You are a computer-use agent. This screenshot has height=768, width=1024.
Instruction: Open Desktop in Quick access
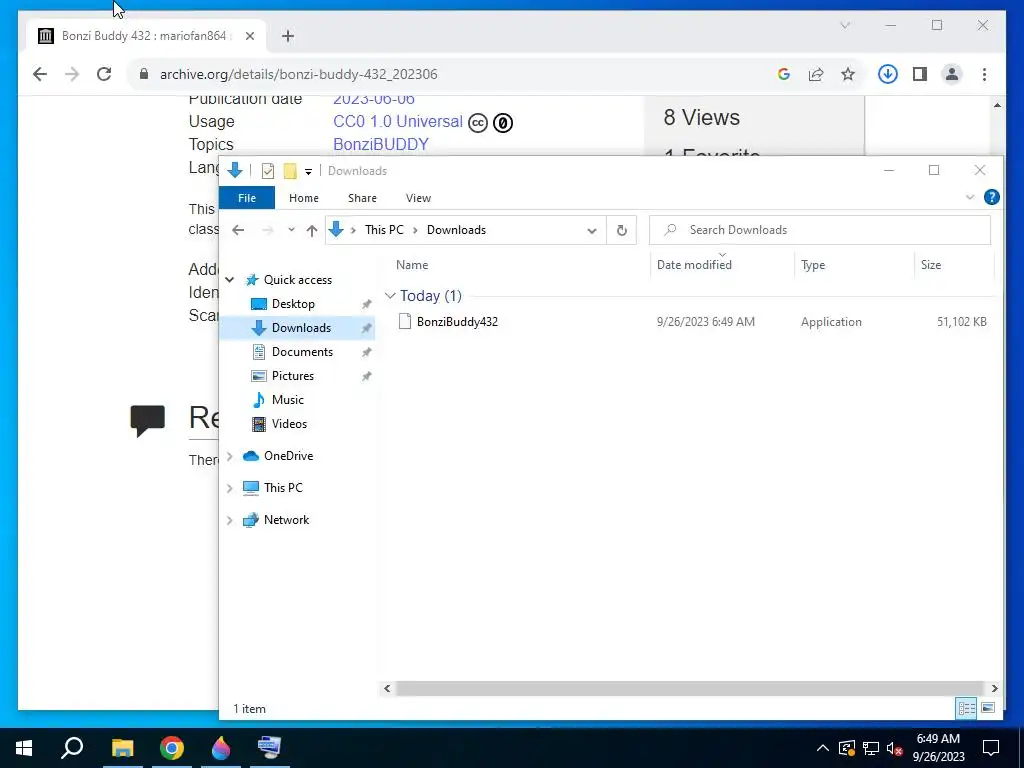tap(293, 304)
